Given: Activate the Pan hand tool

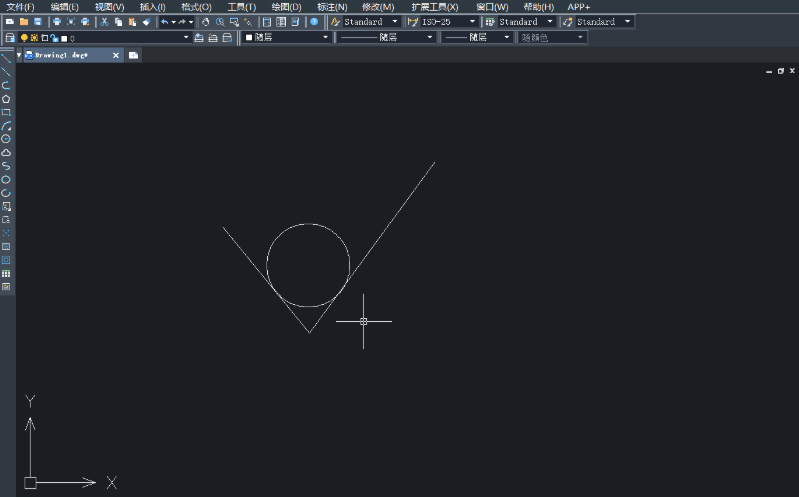Looking at the screenshot, I should pos(206,21).
